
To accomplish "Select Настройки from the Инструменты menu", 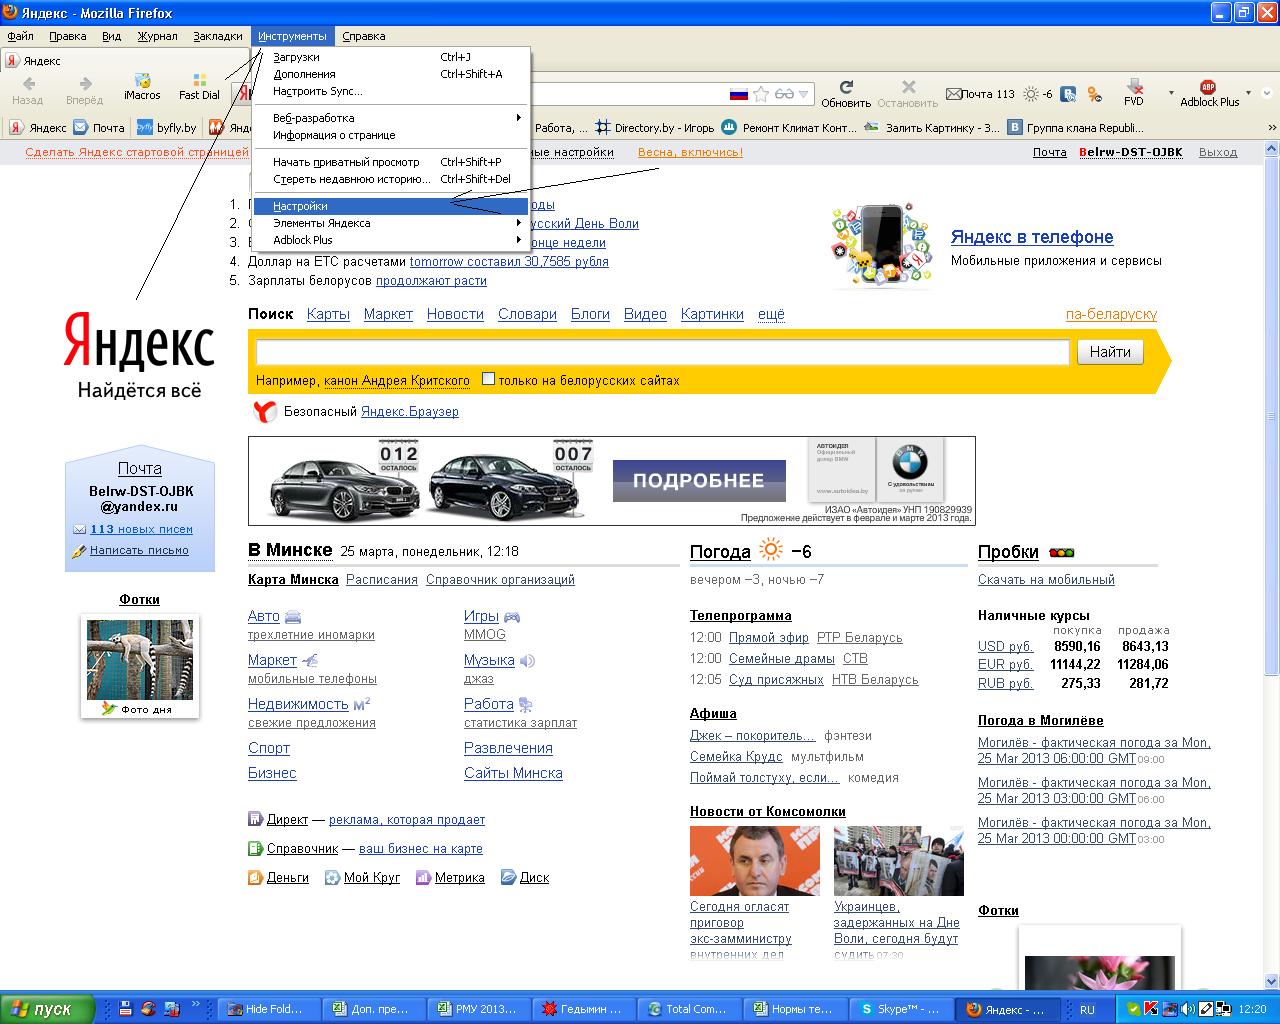I will tap(391, 206).
